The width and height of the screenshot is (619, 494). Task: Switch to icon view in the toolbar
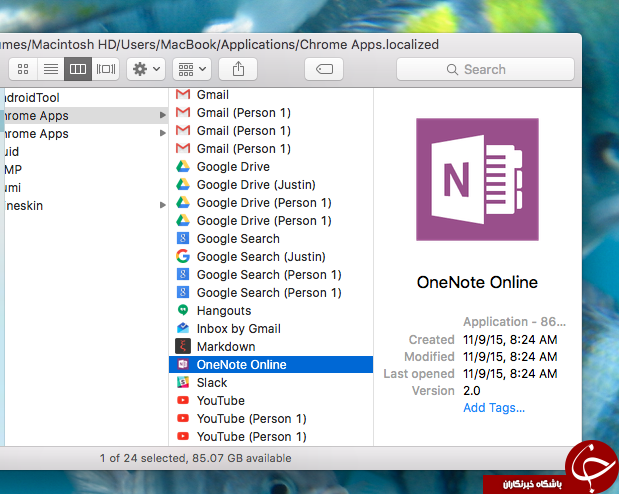(23, 69)
